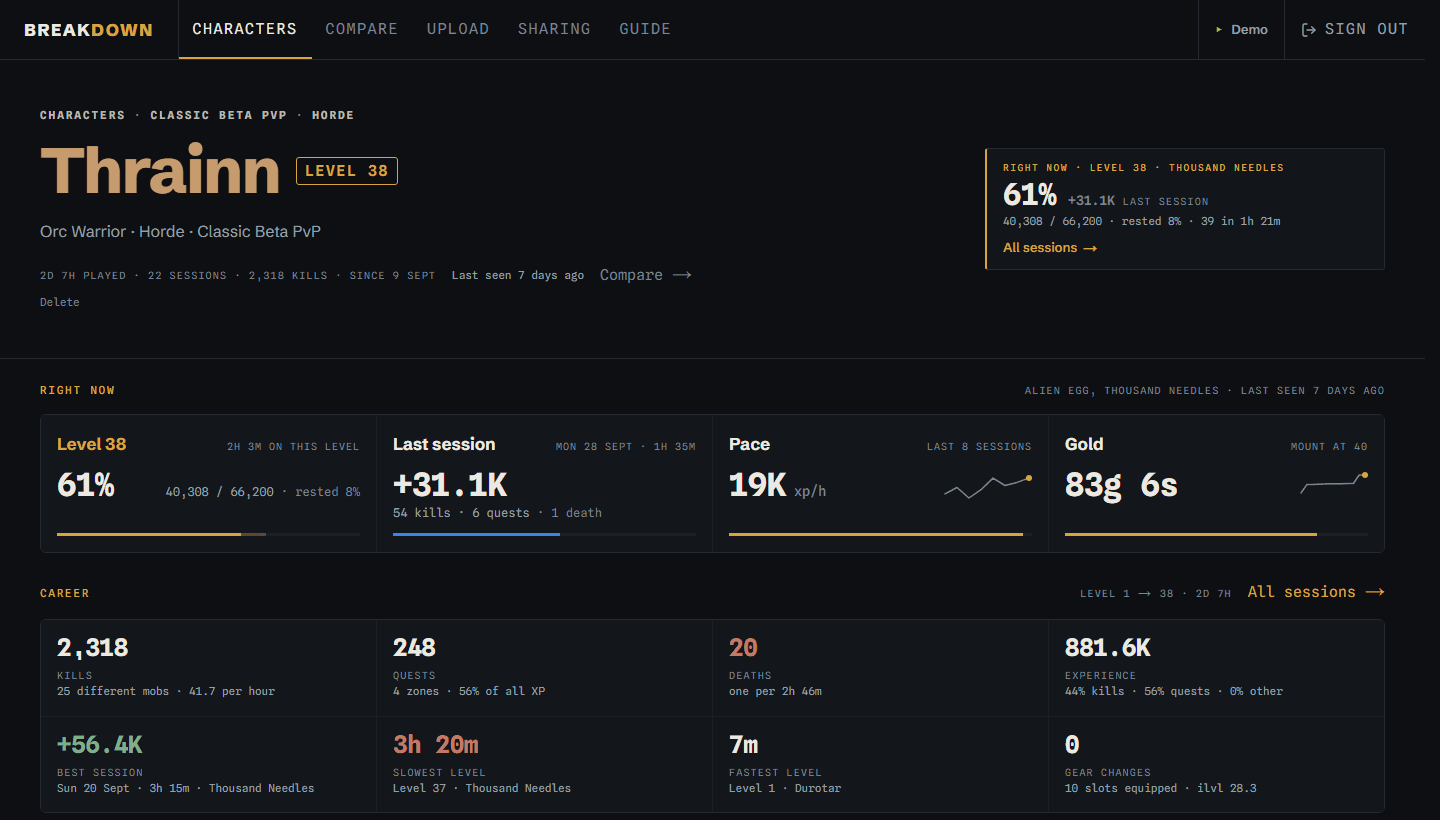Click 'Level 37 · Thousand Needles' text
This screenshot has width=1440, height=820.
pos(482,788)
